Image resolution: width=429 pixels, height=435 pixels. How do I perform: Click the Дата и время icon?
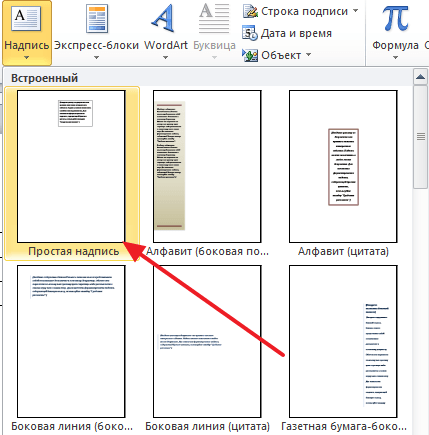click(250, 33)
